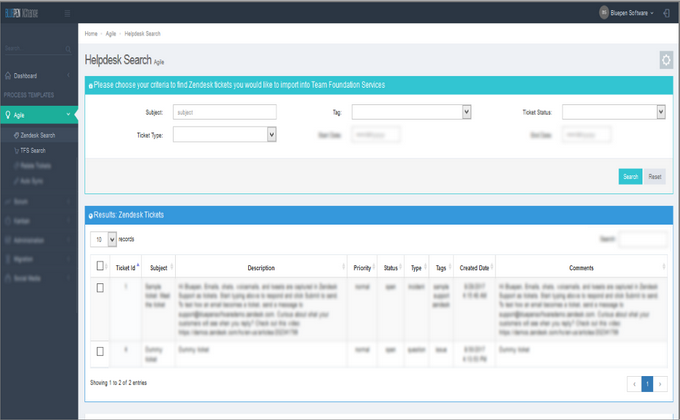
Task: Go to next results page arrow
Action: [660, 384]
